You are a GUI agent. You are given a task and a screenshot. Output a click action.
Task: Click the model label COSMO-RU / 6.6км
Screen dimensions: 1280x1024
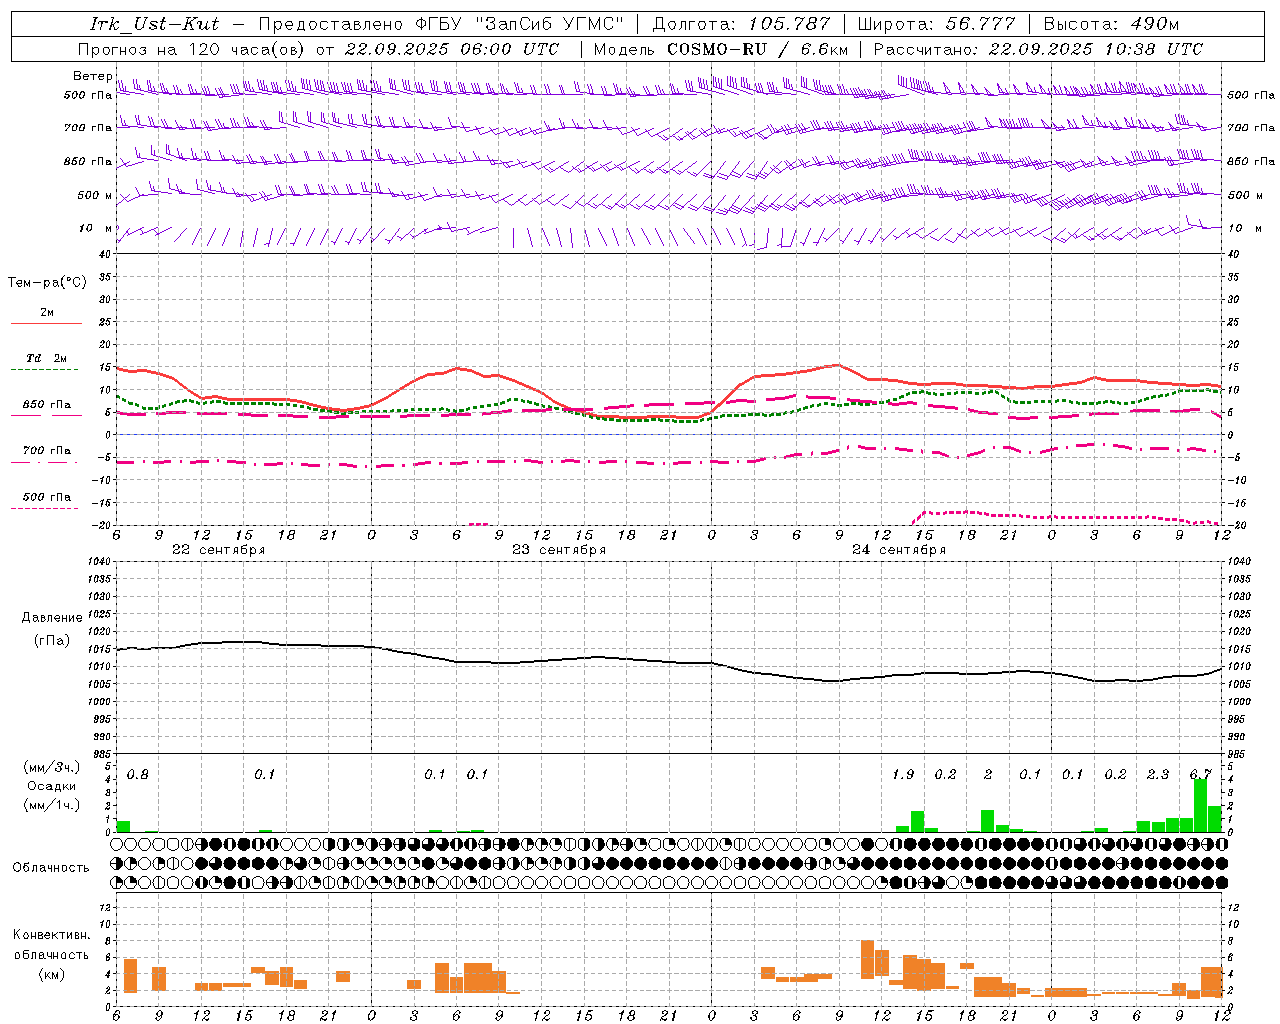tap(758, 49)
